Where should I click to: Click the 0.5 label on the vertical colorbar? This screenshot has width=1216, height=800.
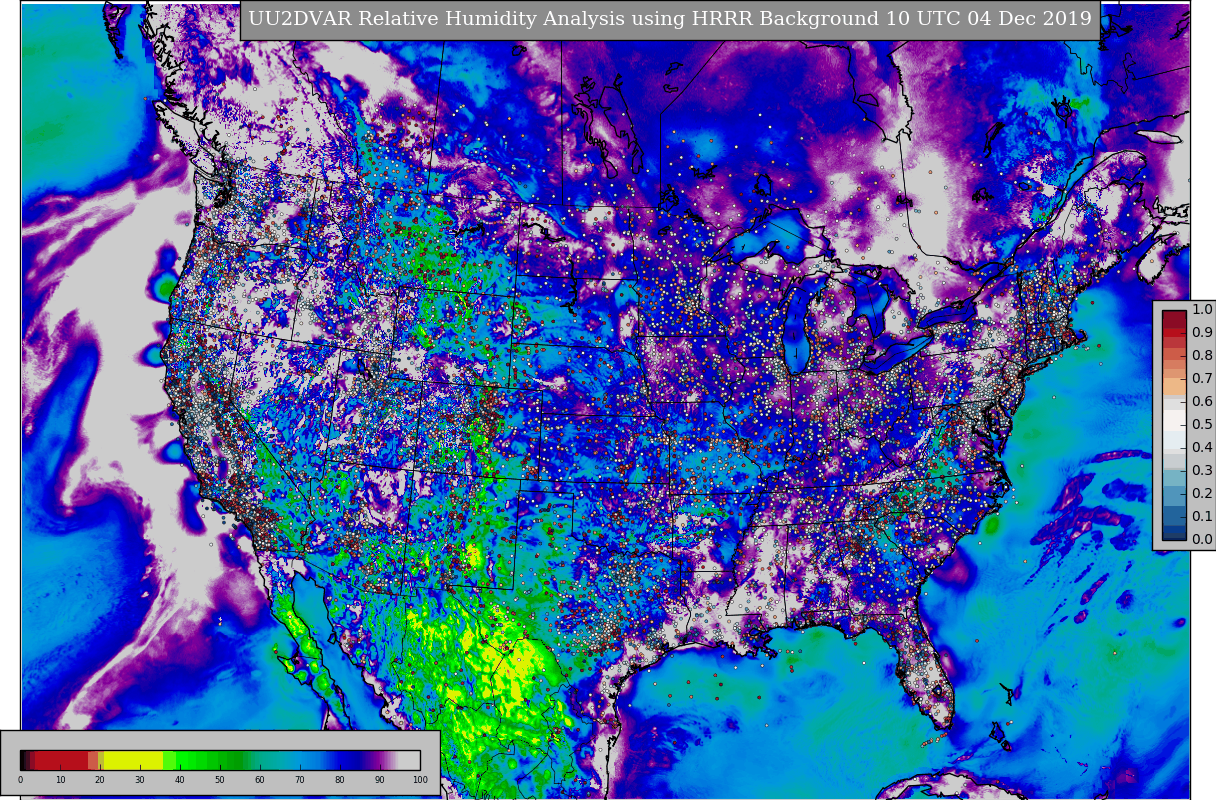[1202, 425]
